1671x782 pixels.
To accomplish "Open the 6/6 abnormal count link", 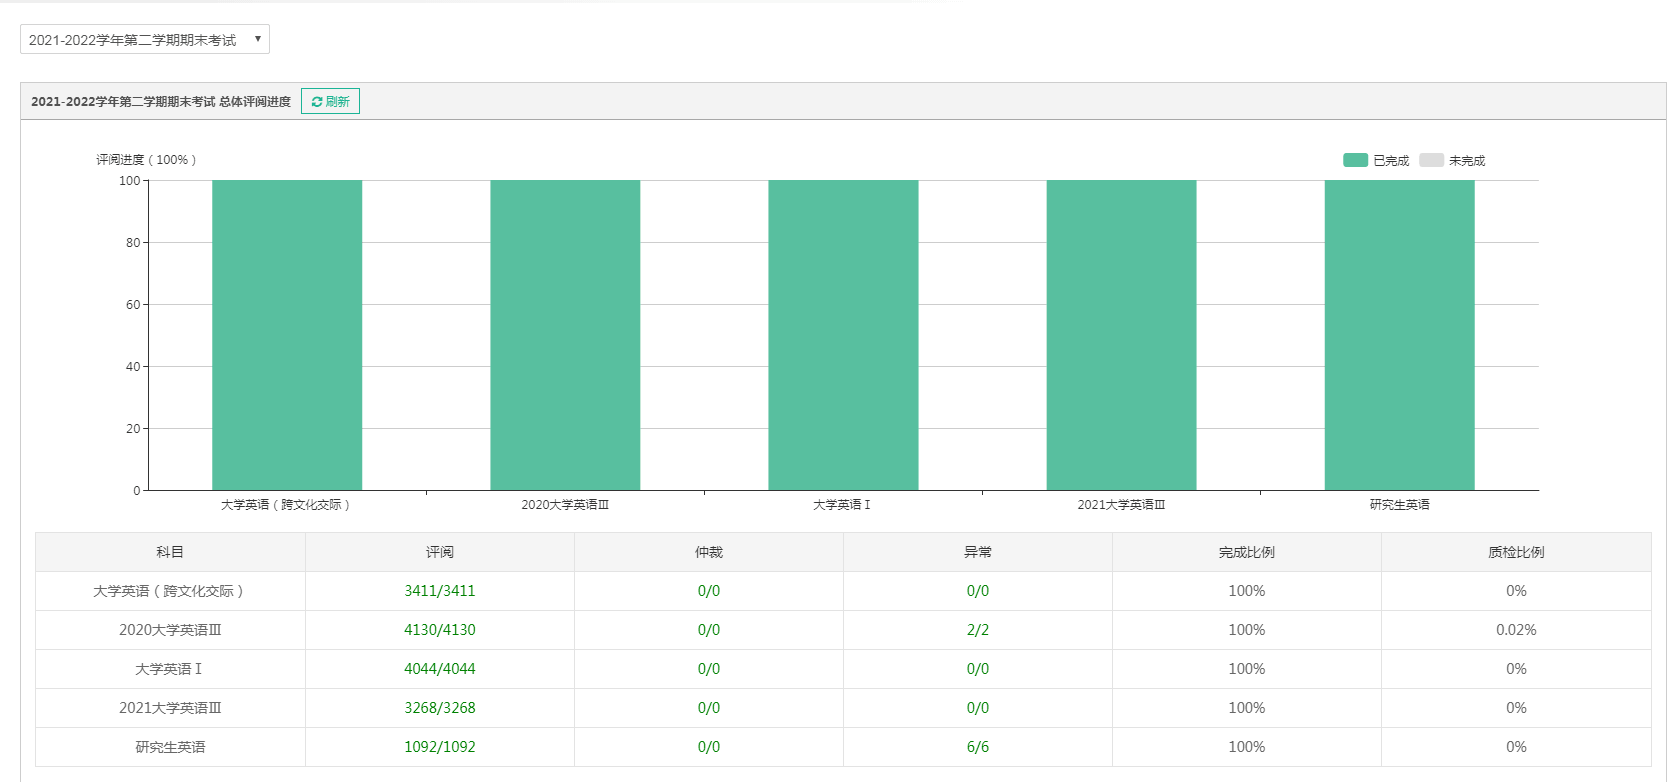I will pyautogui.click(x=978, y=747).
